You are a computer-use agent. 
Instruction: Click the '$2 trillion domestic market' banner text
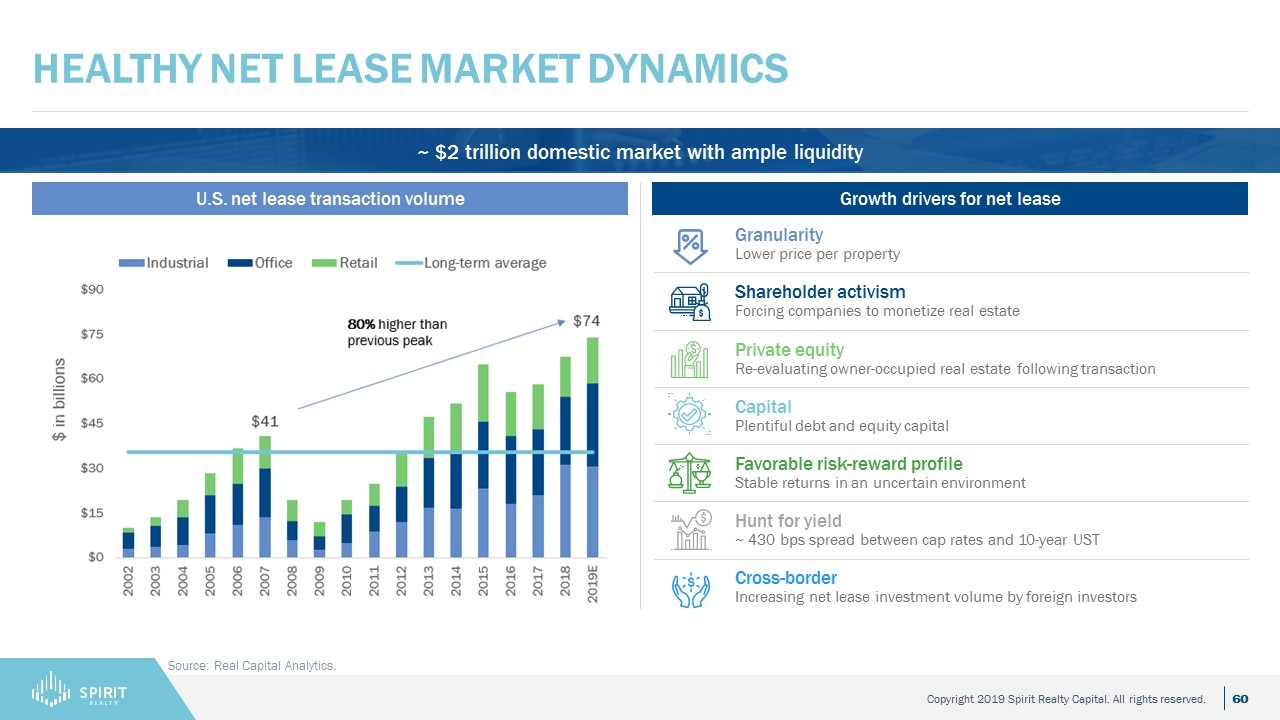point(640,152)
